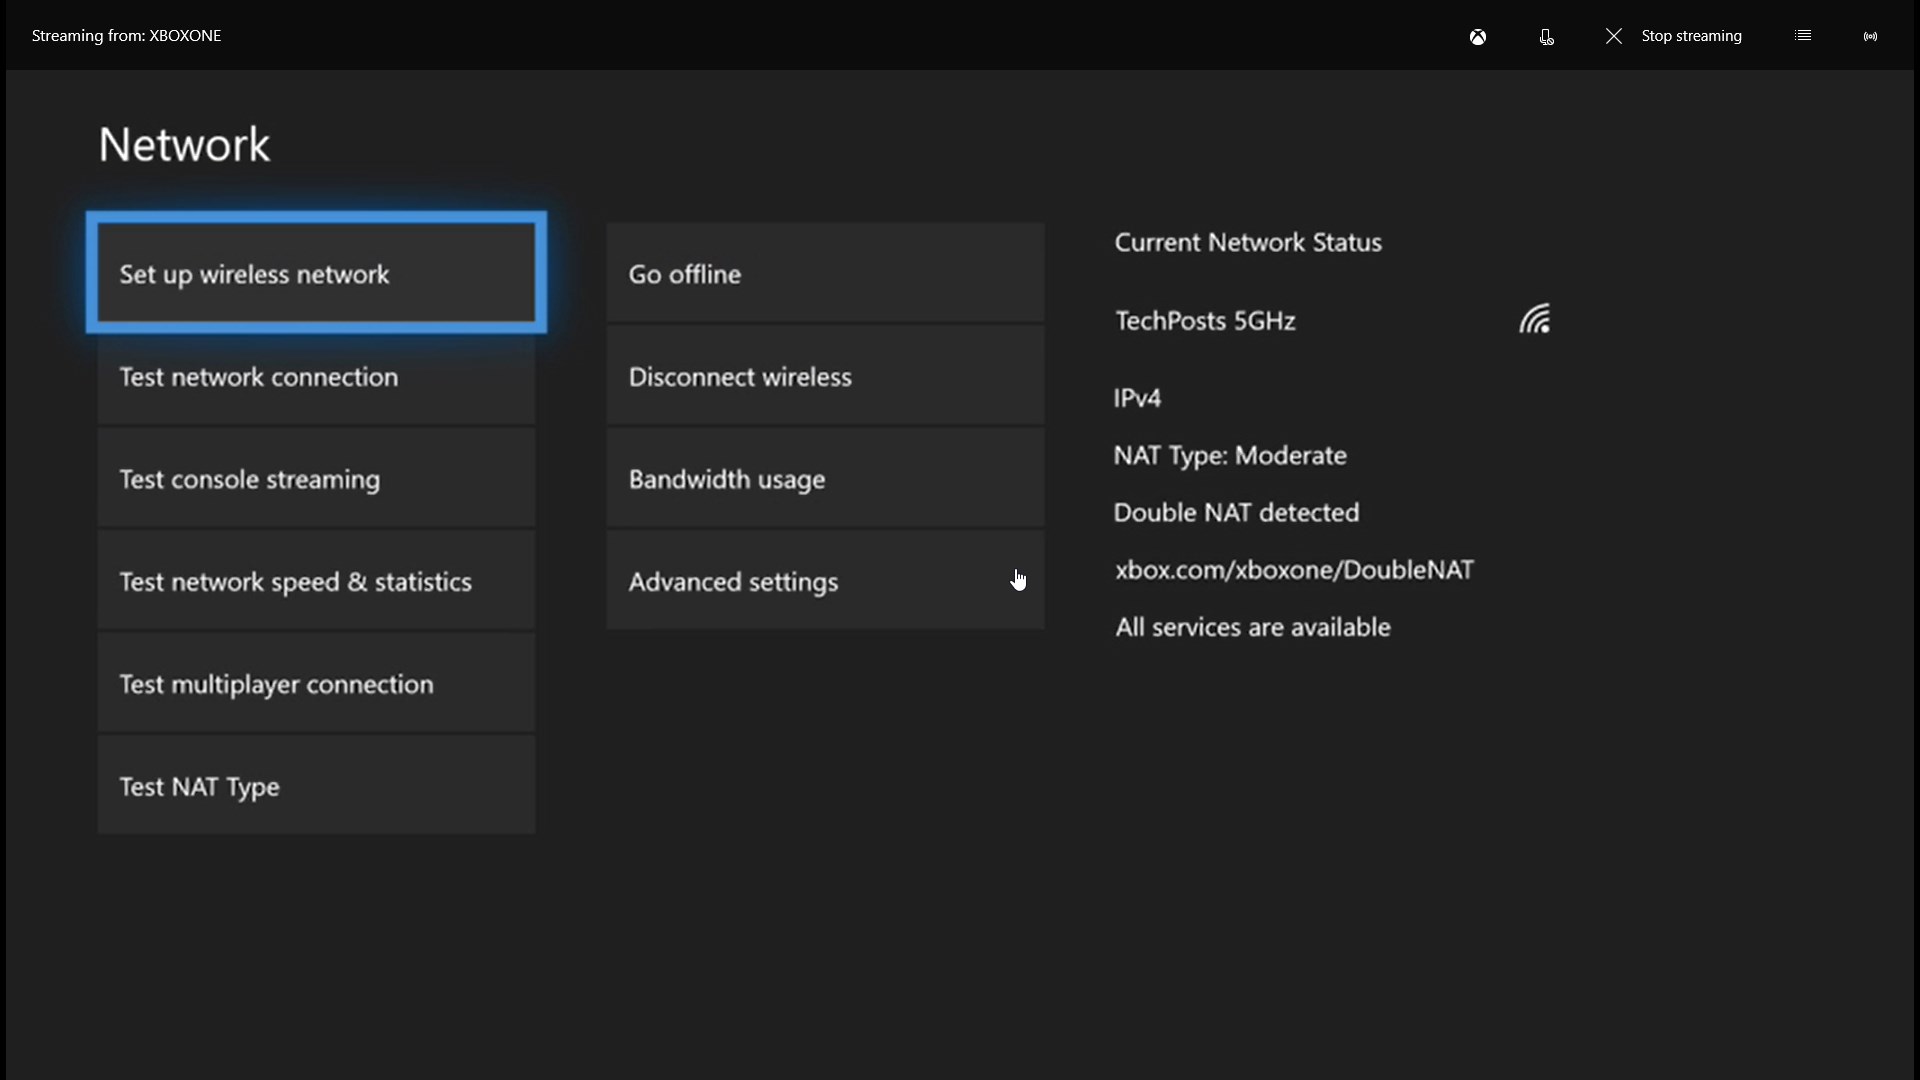Select Set up wireless network

coord(316,274)
